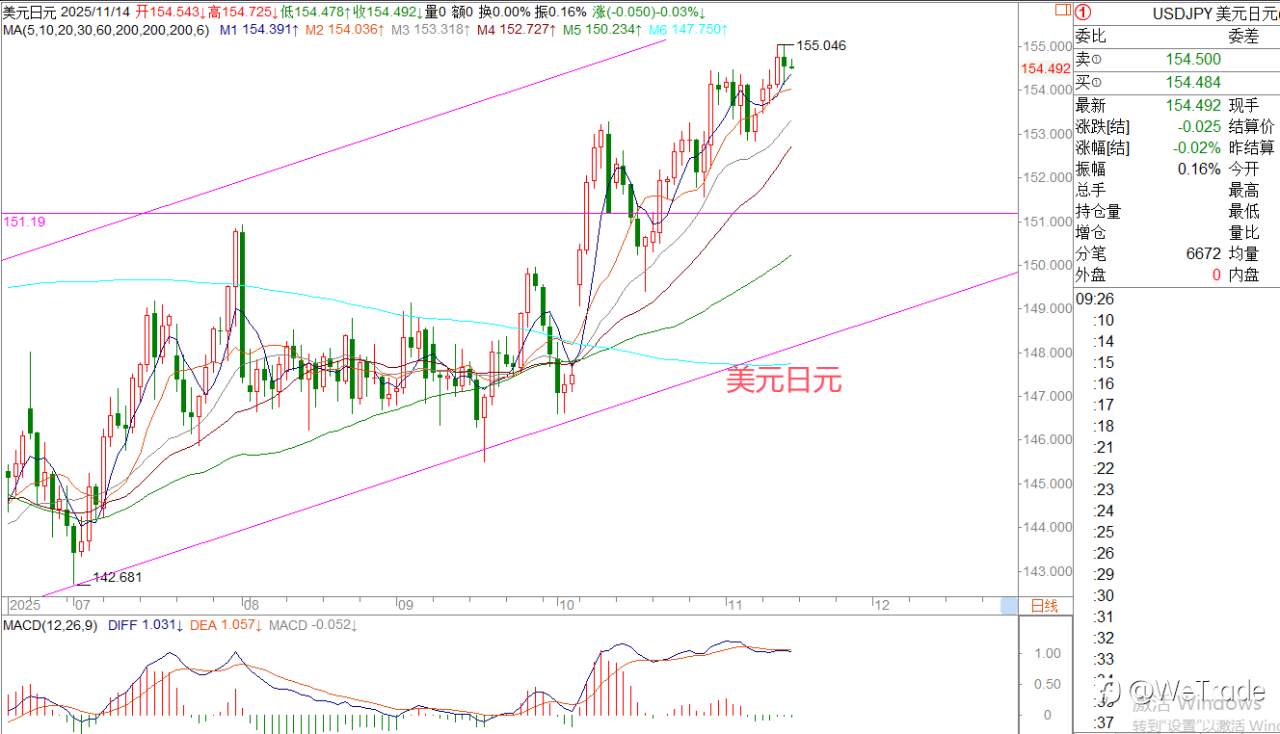Image resolution: width=1280 pixels, height=734 pixels.
Task: Click the red 154.492 current price on axis
Action: pos(1046,68)
